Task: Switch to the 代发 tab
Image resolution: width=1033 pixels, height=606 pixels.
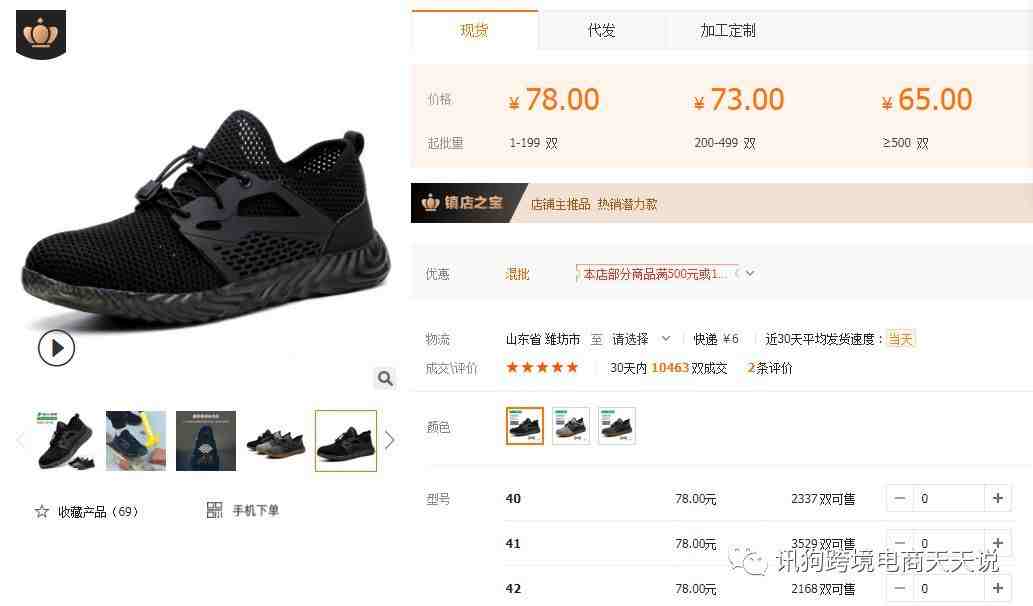Action: (x=601, y=30)
